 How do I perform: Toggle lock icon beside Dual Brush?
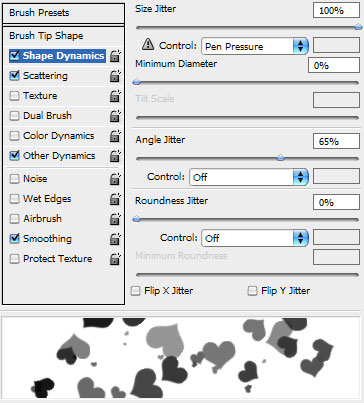point(115,116)
